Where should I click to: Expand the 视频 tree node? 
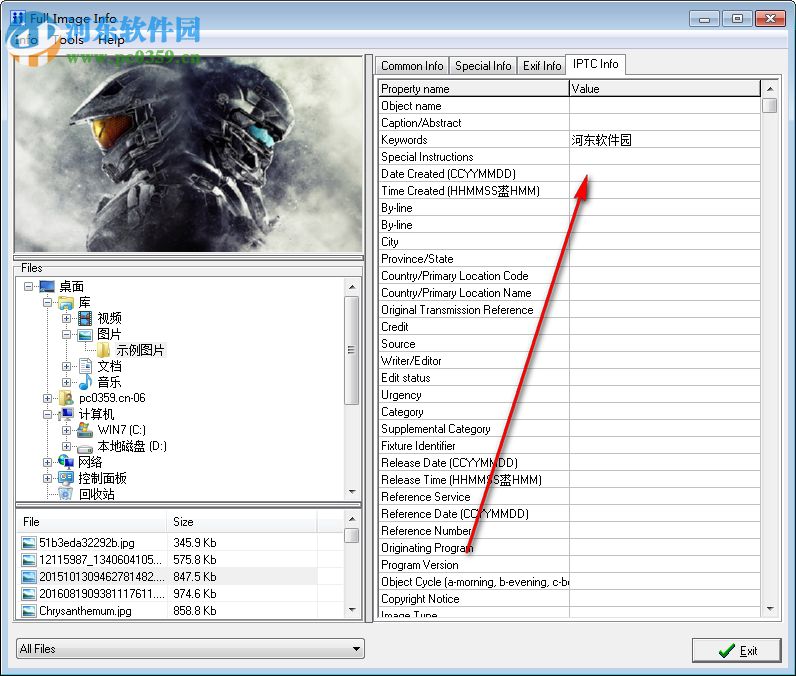coord(66,319)
